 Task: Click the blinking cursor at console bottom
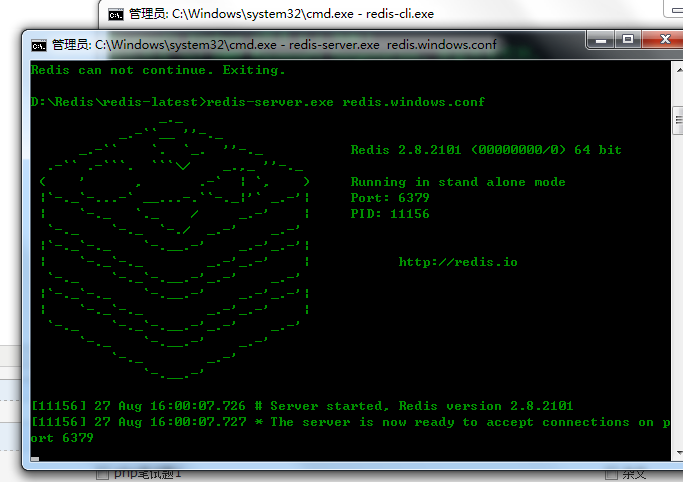tap(35, 458)
